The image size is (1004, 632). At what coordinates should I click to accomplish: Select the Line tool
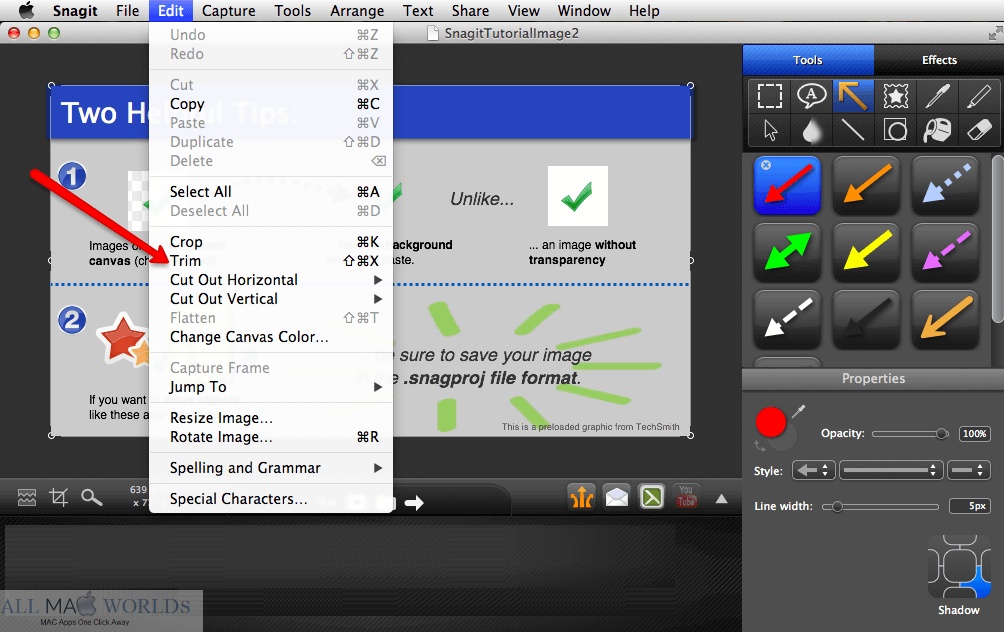(853, 131)
